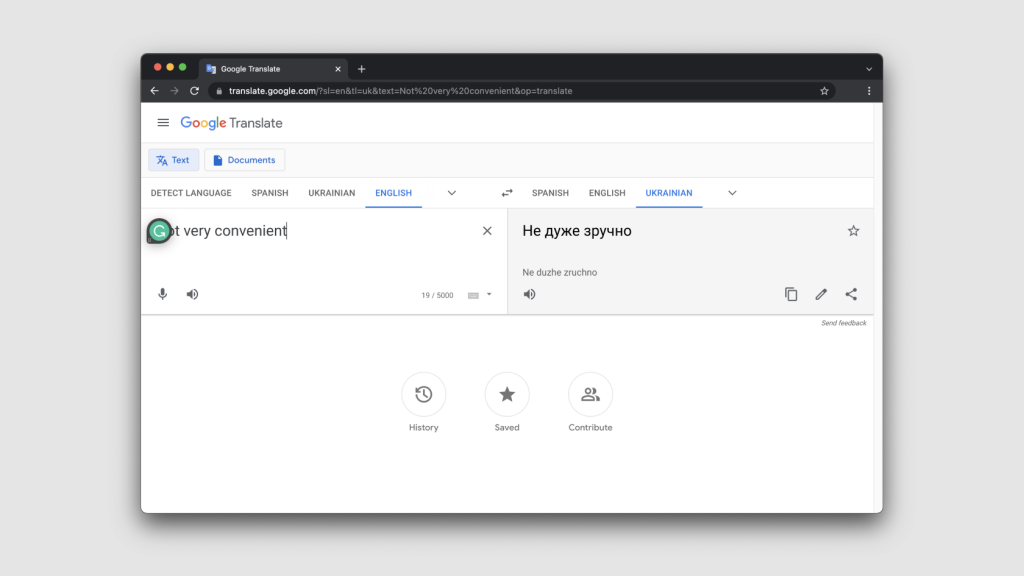
Task: Listen to the Ukrainian translation
Action: coord(529,294)
